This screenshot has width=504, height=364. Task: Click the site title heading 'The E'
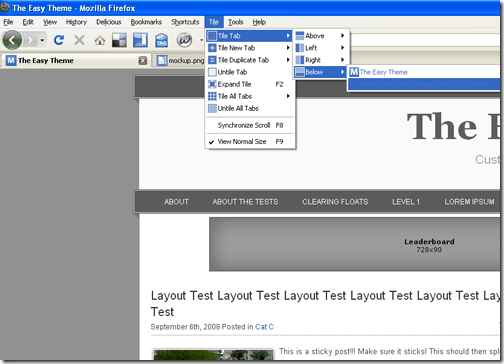point(453,127)
